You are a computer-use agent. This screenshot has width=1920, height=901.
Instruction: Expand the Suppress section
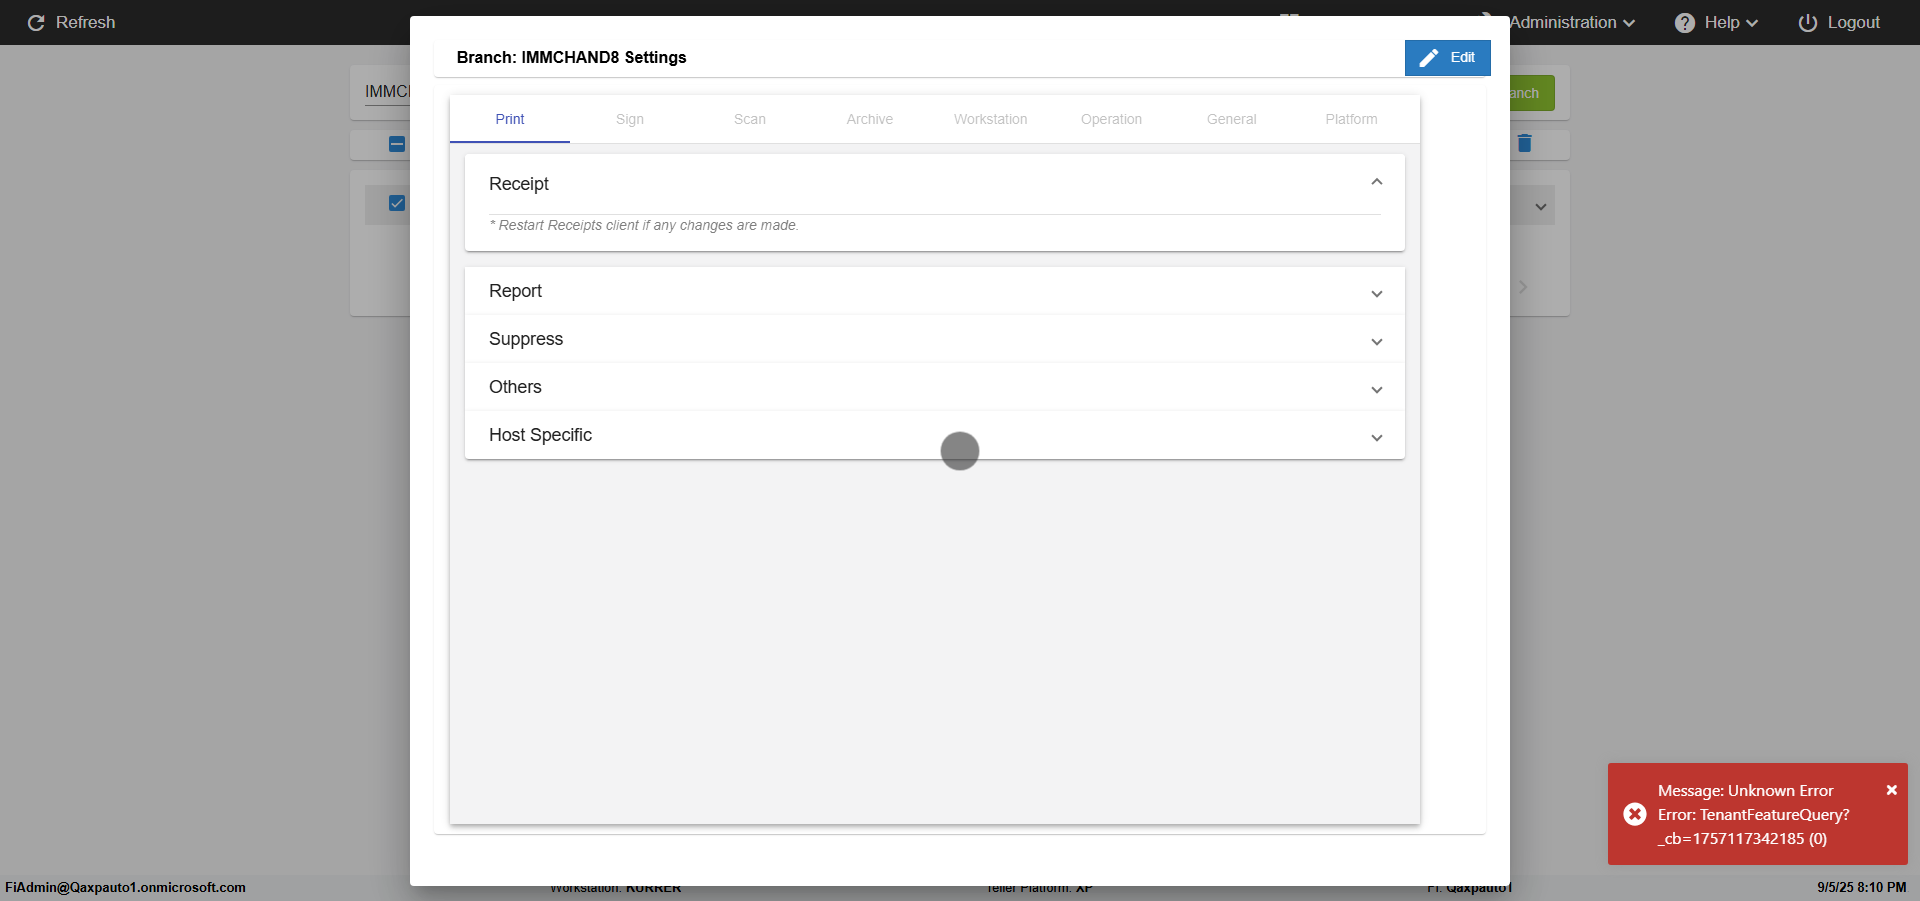point(934,339)
